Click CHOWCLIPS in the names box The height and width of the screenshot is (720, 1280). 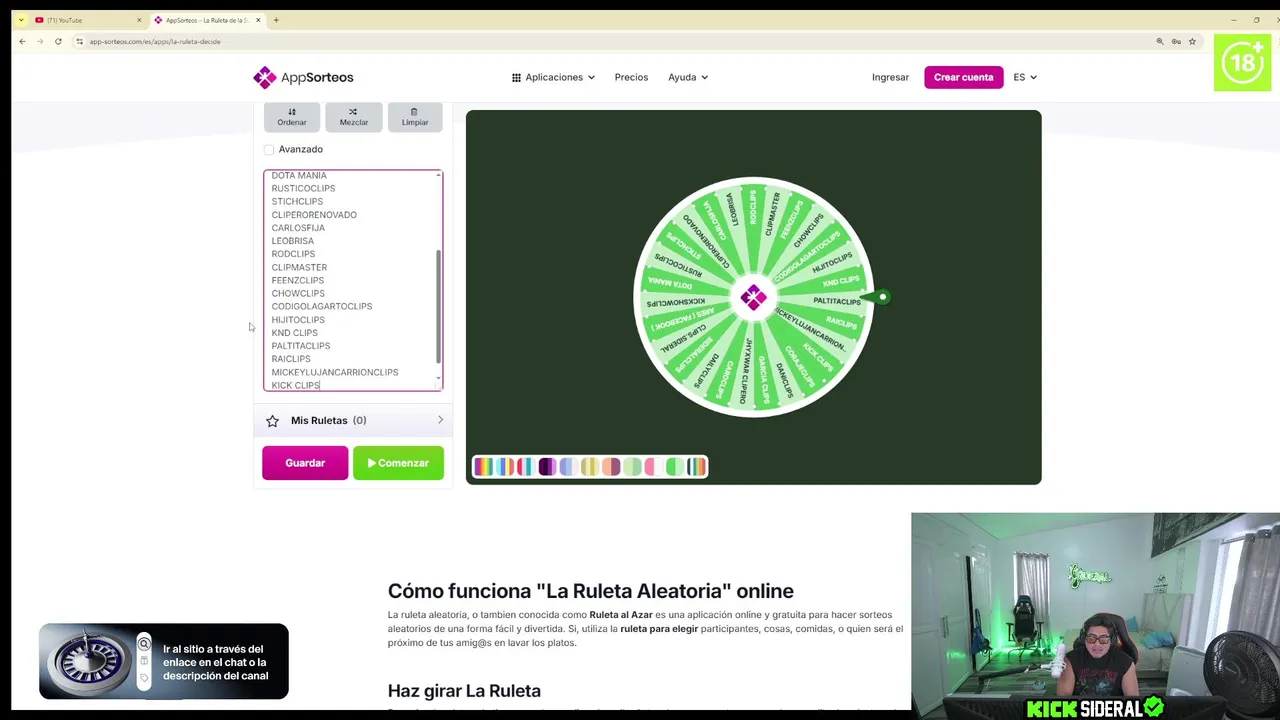(298, 293)
